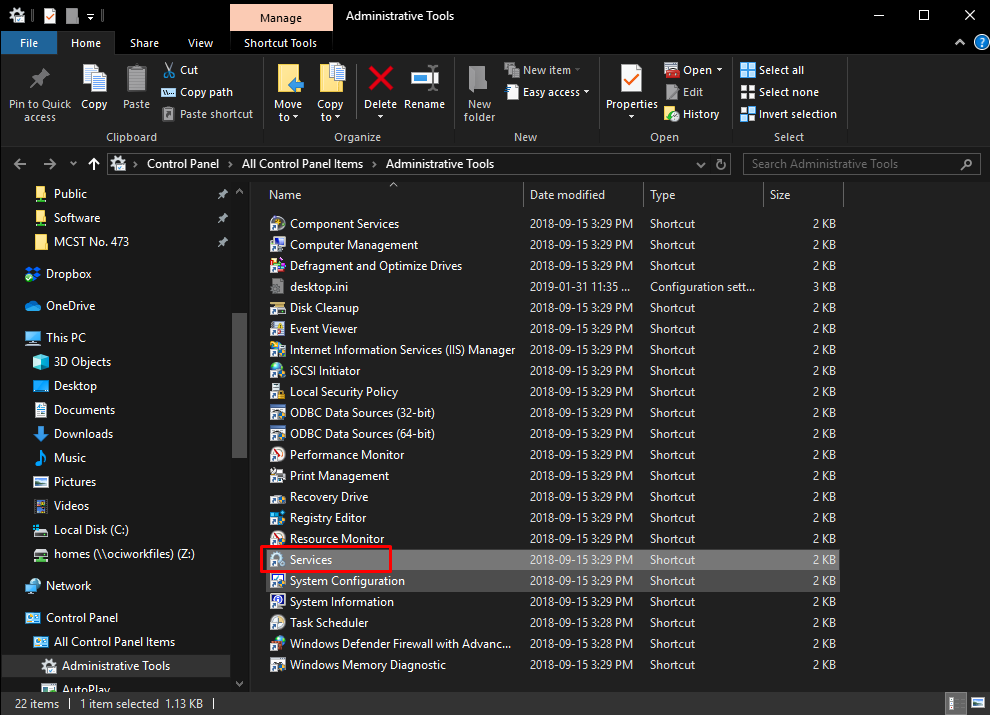Click the Manage contextual tab
The height and width of the screenshot is (715, 990).
281,18
